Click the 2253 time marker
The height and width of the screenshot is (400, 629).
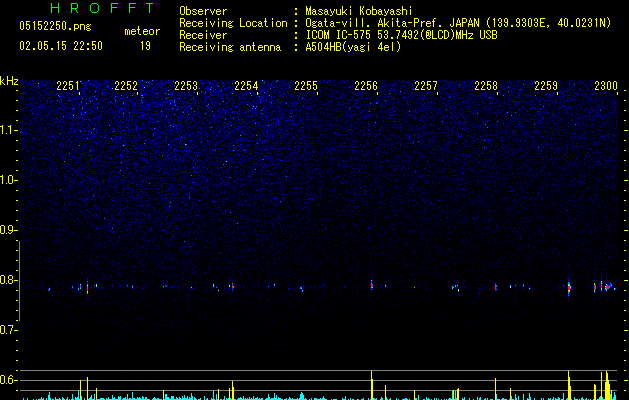[x=186, y=86]
